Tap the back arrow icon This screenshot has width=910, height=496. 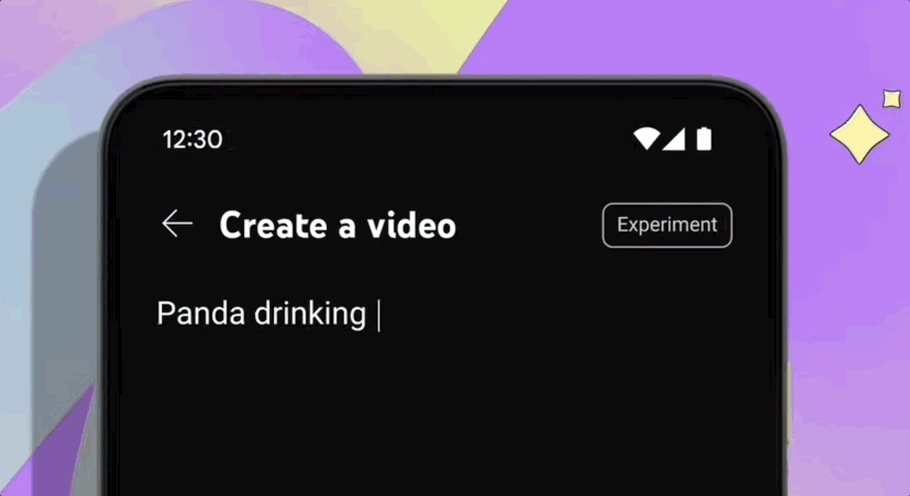point(177,223)
